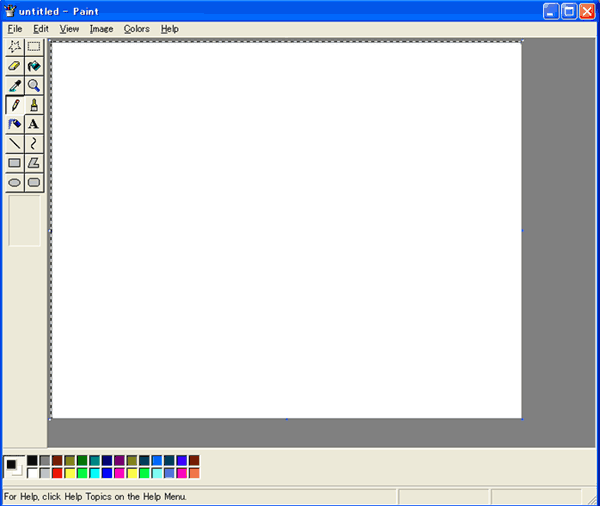Select the Curve tool
The width and height of the screenshot is (600, 506).
click(x=34, y=144)
